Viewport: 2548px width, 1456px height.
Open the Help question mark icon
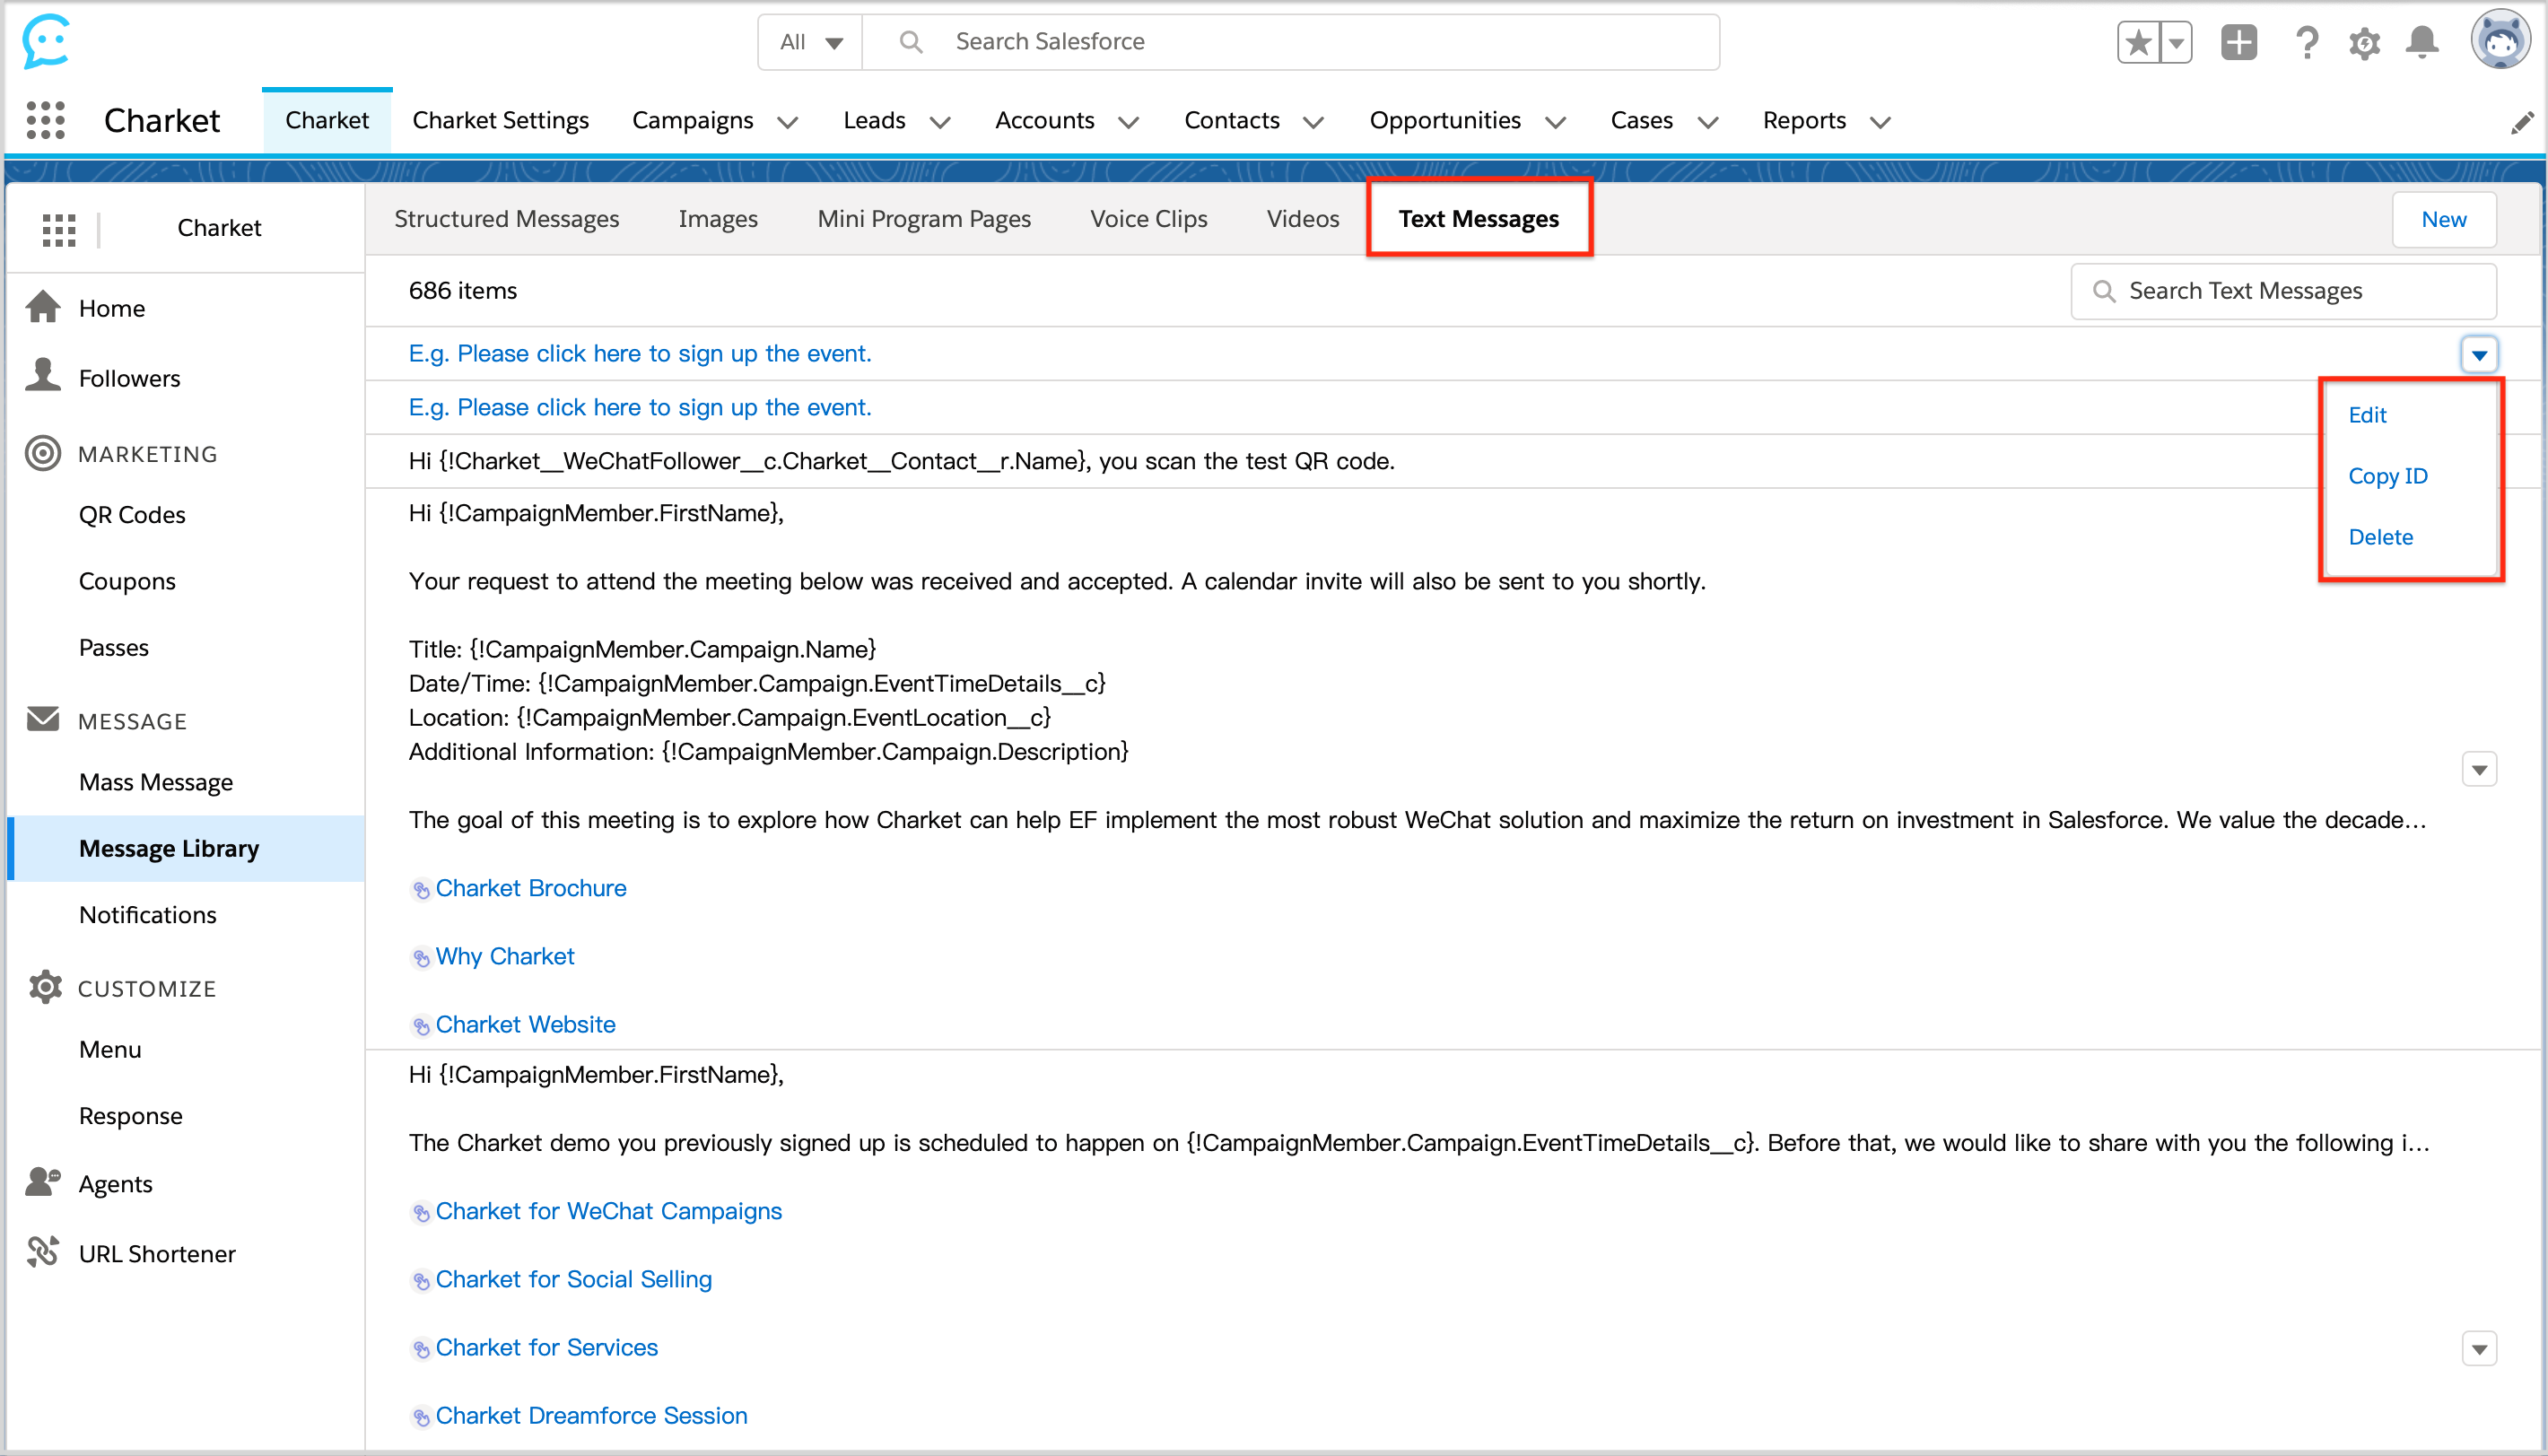point(2307,42)
